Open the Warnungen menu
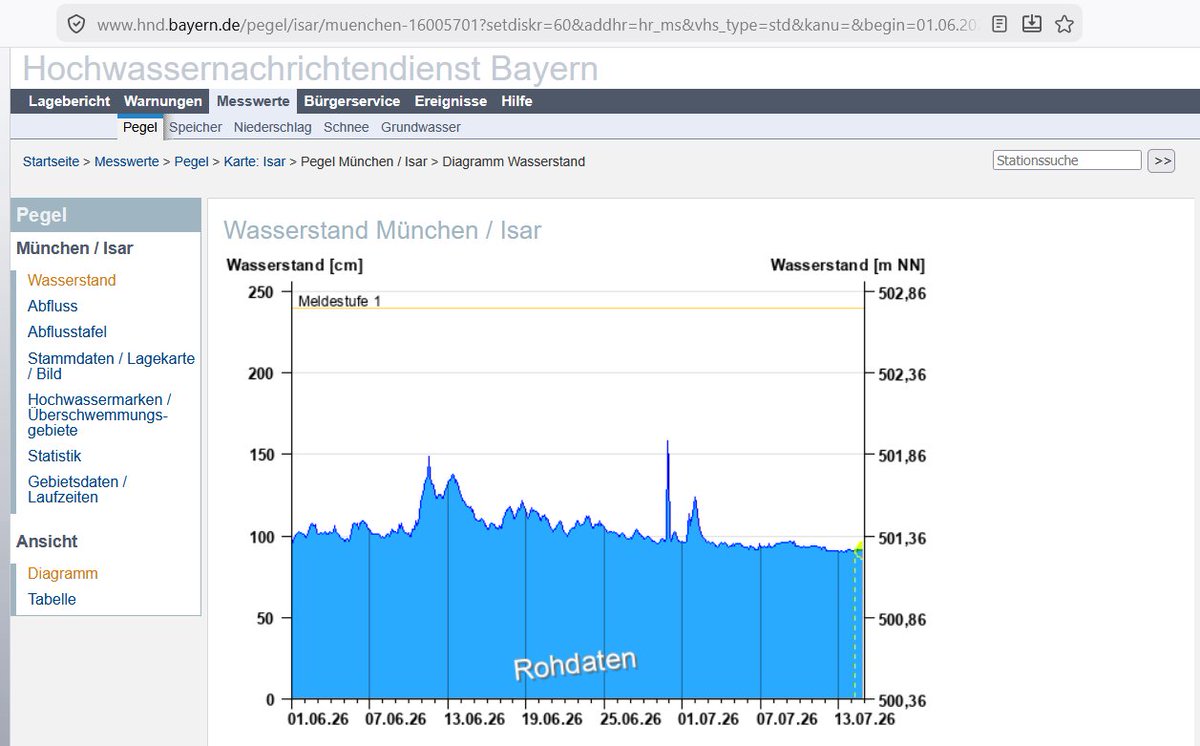This screenshot has height=746, width=1200. pyautogui.click(x=163, y=101)
